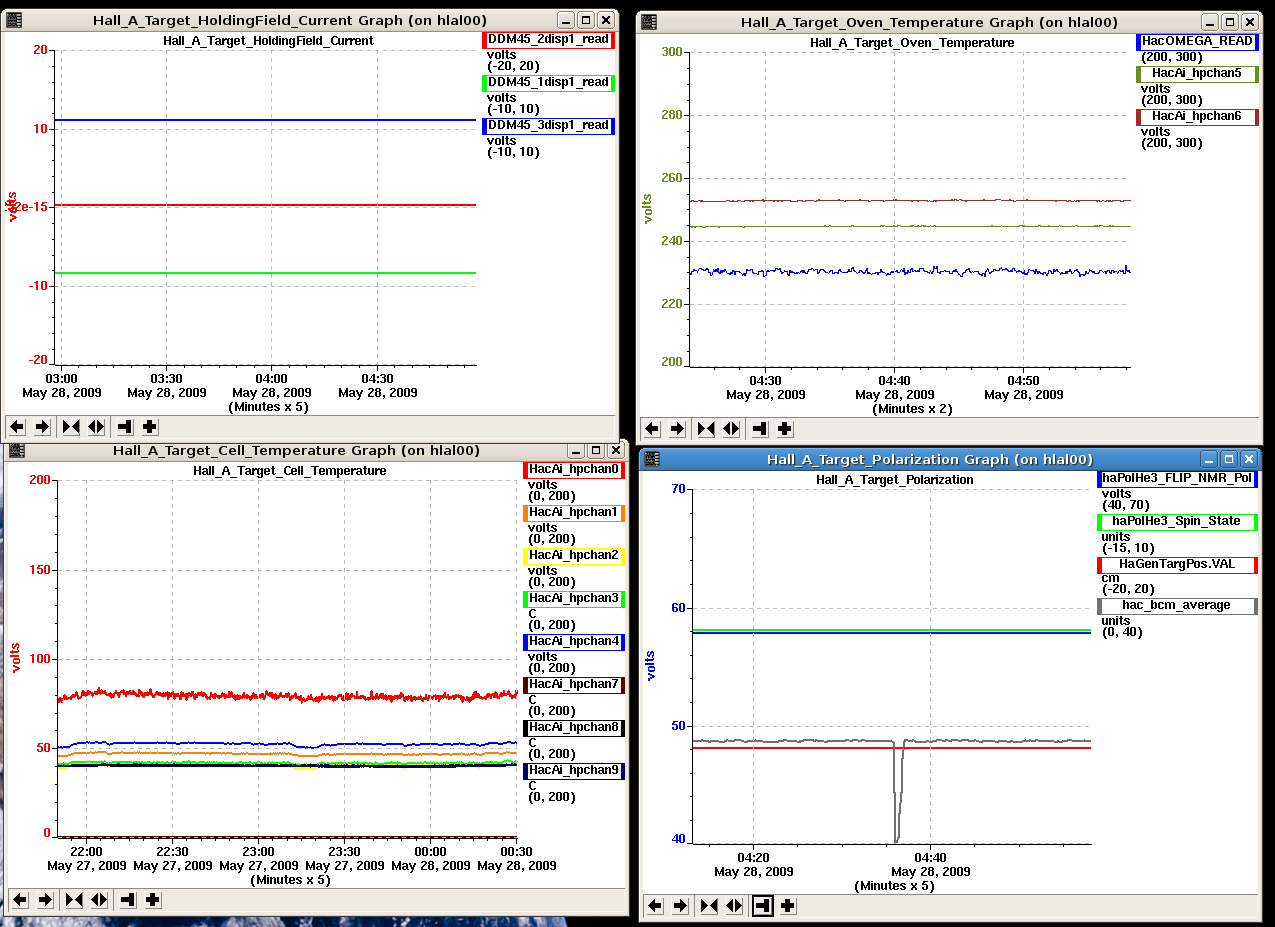Viewport: 1275px width, 927px height.
Task: Select HacAi_hpchan8 legend entry
Action: [574, 728]
